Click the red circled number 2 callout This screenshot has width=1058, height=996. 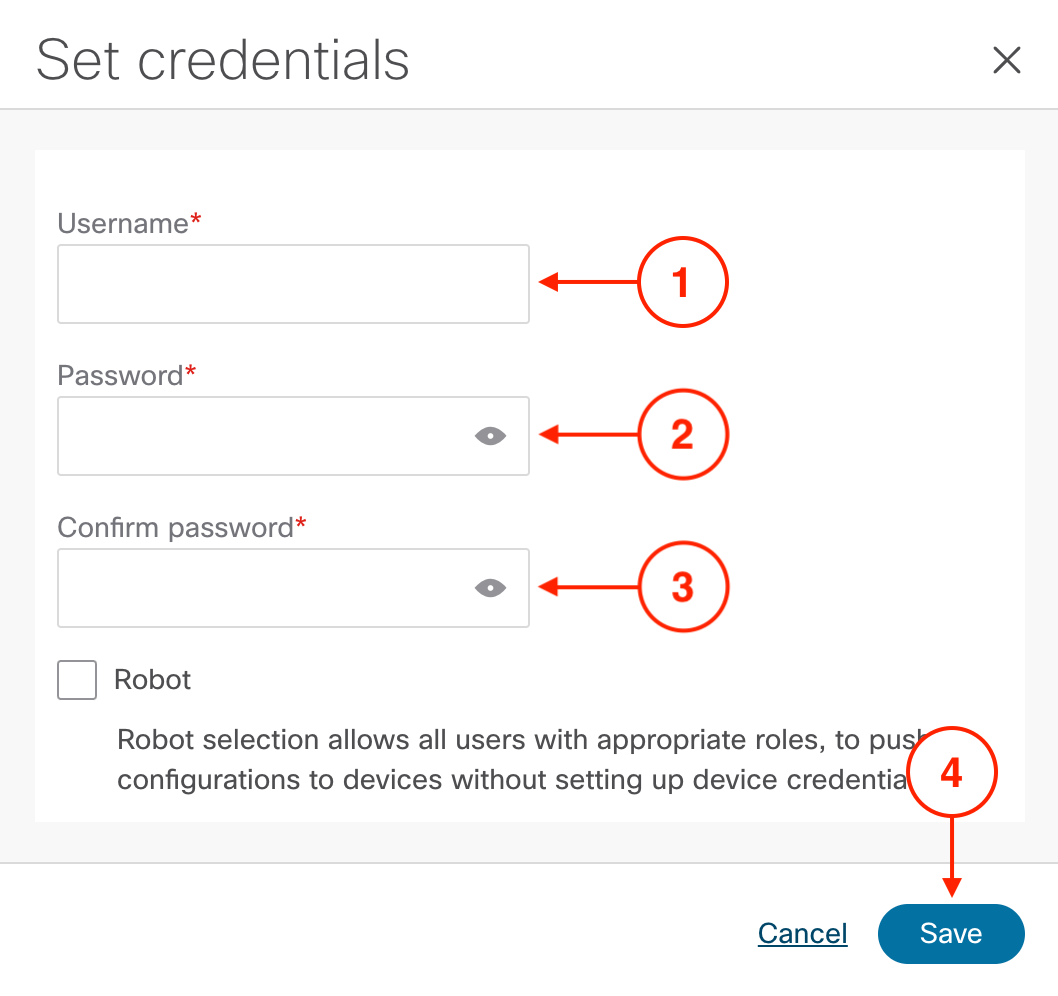683,434
